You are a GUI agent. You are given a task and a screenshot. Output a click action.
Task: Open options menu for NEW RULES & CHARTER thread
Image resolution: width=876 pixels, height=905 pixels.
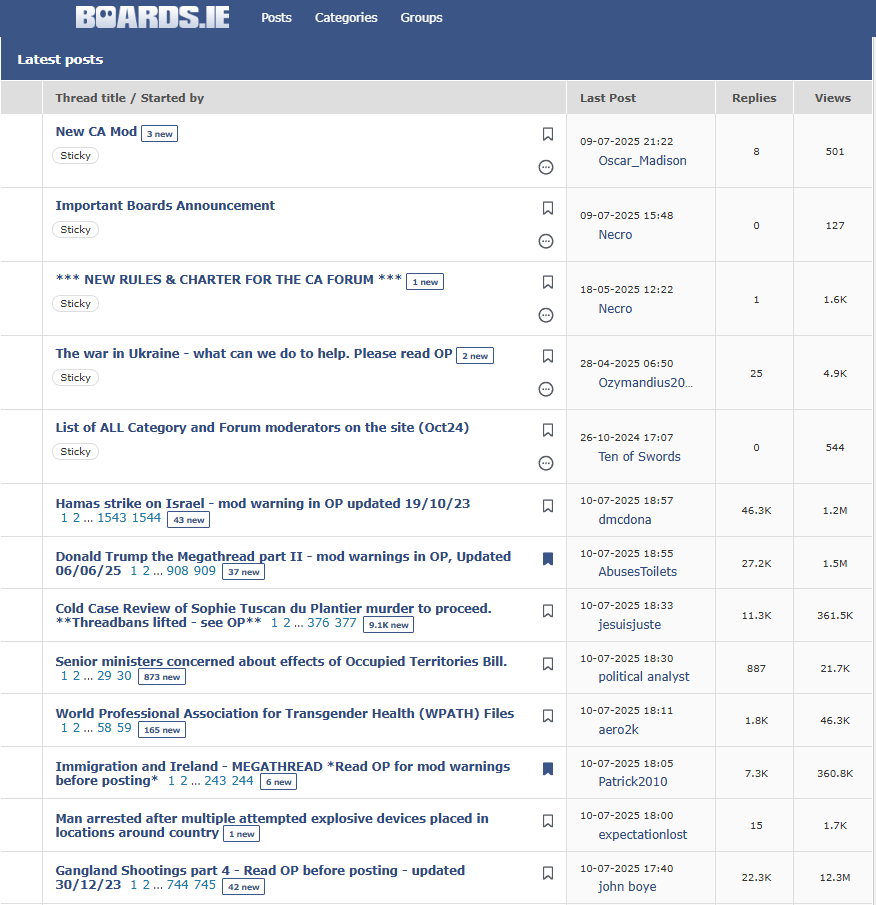546,315
